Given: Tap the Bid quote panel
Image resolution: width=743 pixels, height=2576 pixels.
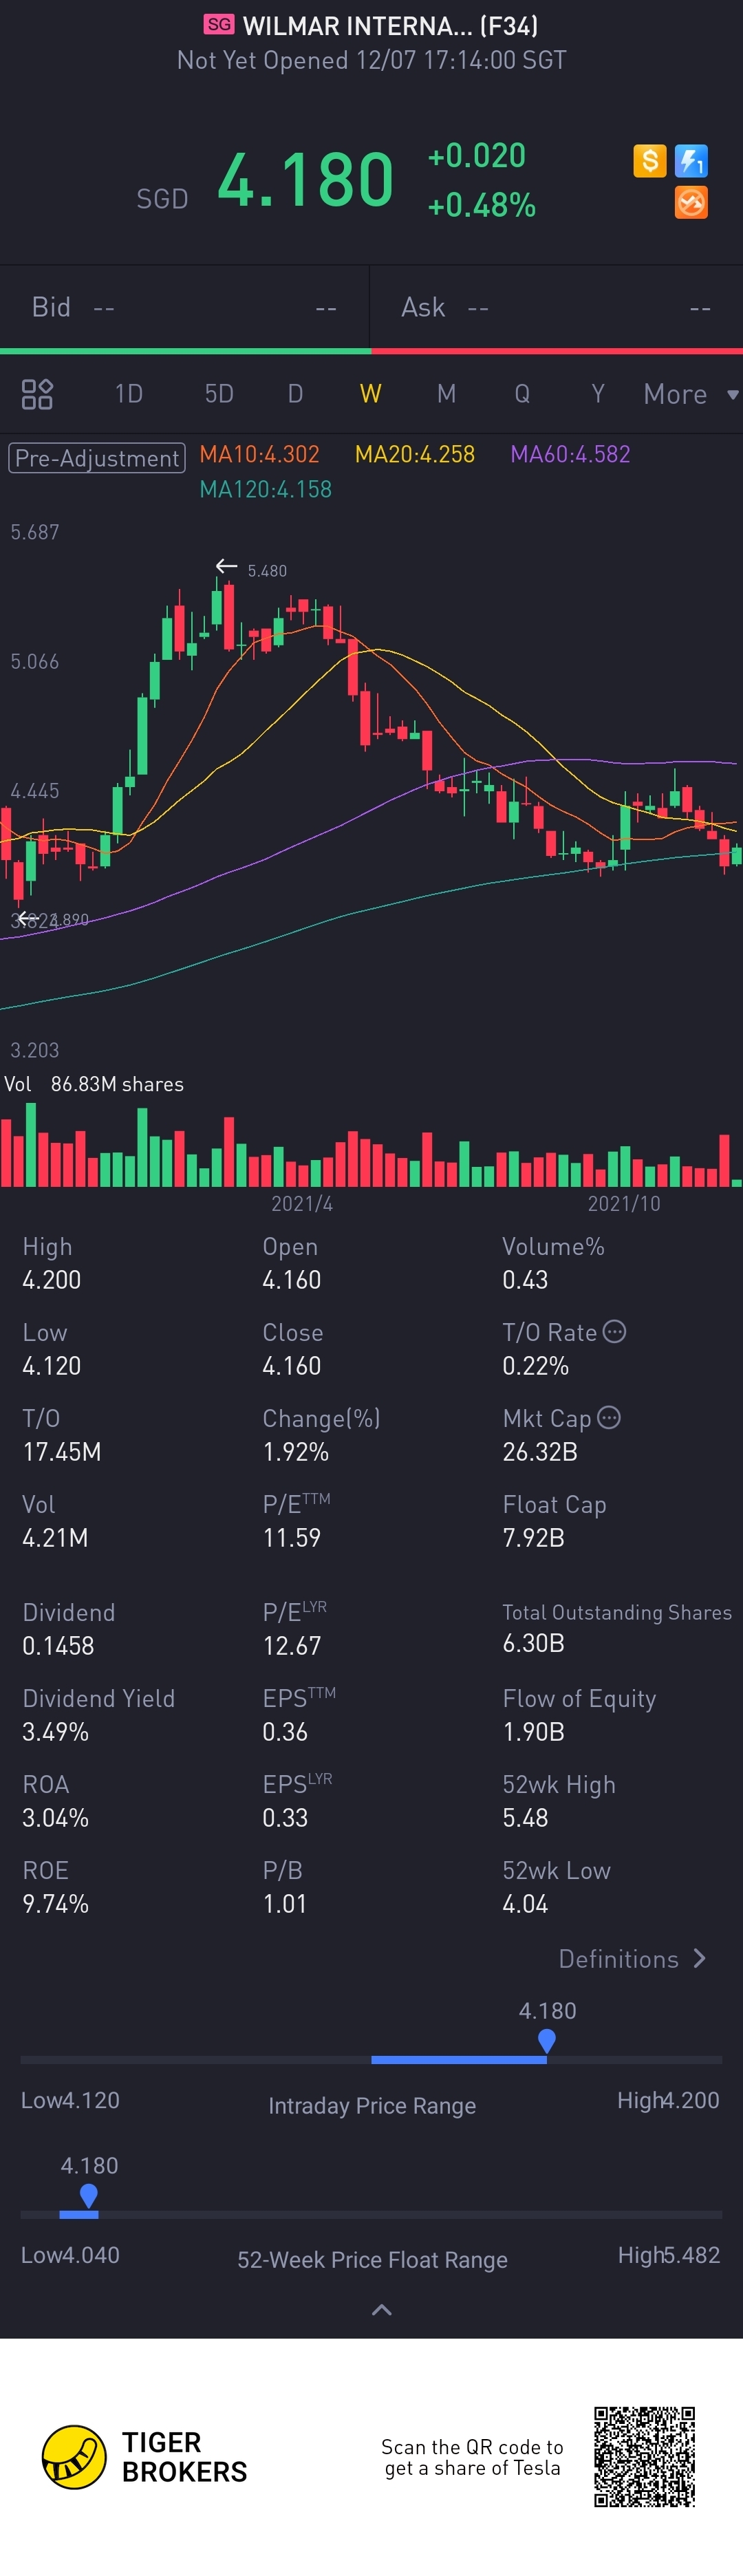Looking at the screenshot, I should tap(185, 307).
